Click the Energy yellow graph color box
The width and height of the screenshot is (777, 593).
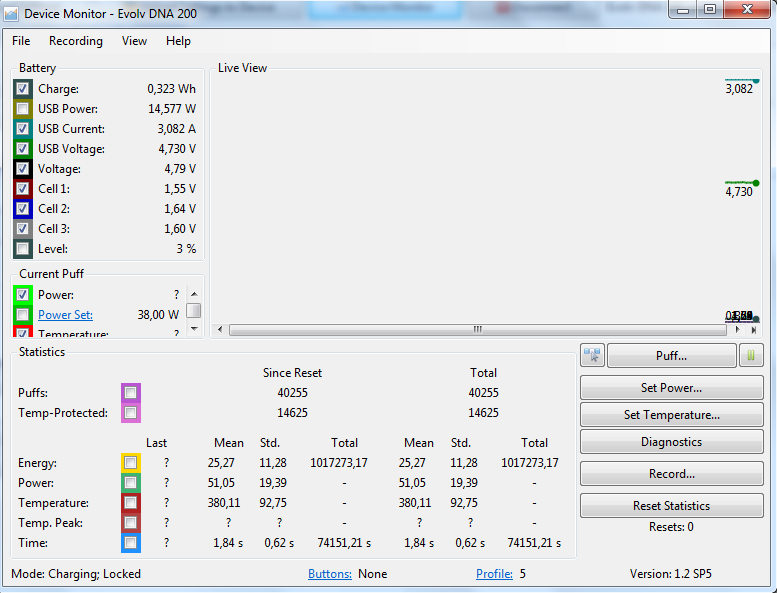[130, 463]
